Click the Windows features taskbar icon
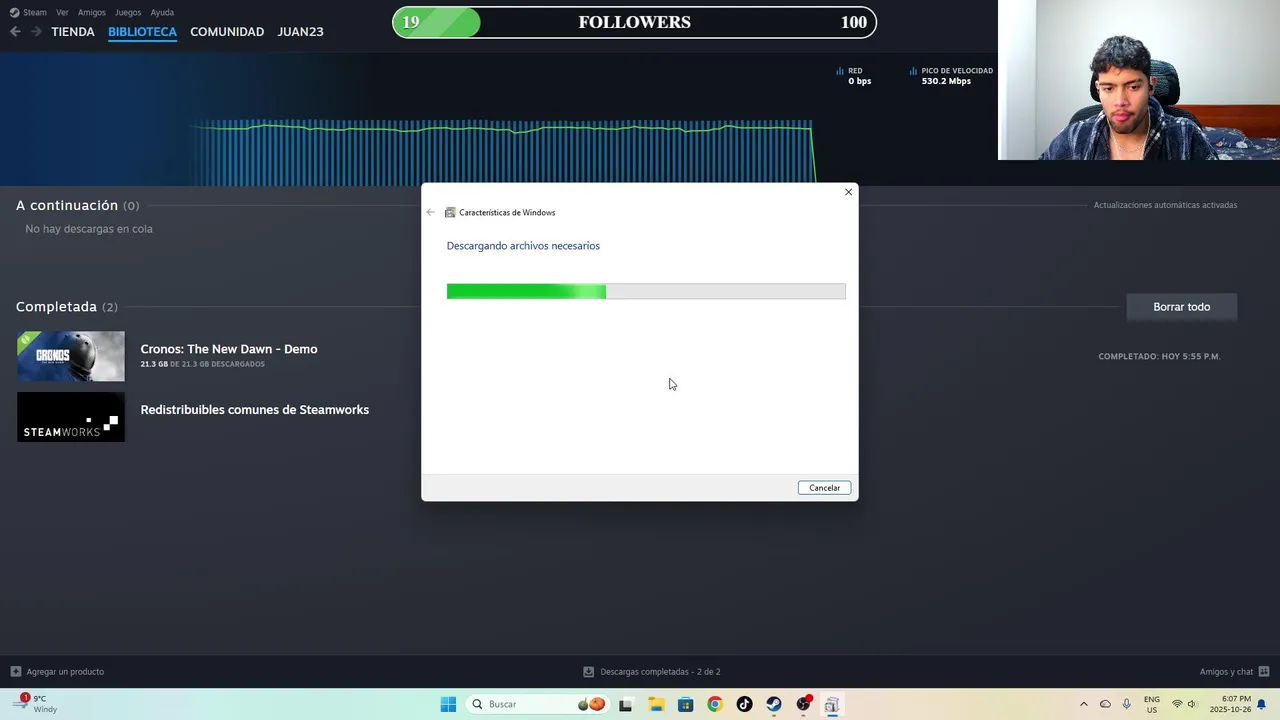This screenshot has height=720, width=1280. [x=831, y=704]
